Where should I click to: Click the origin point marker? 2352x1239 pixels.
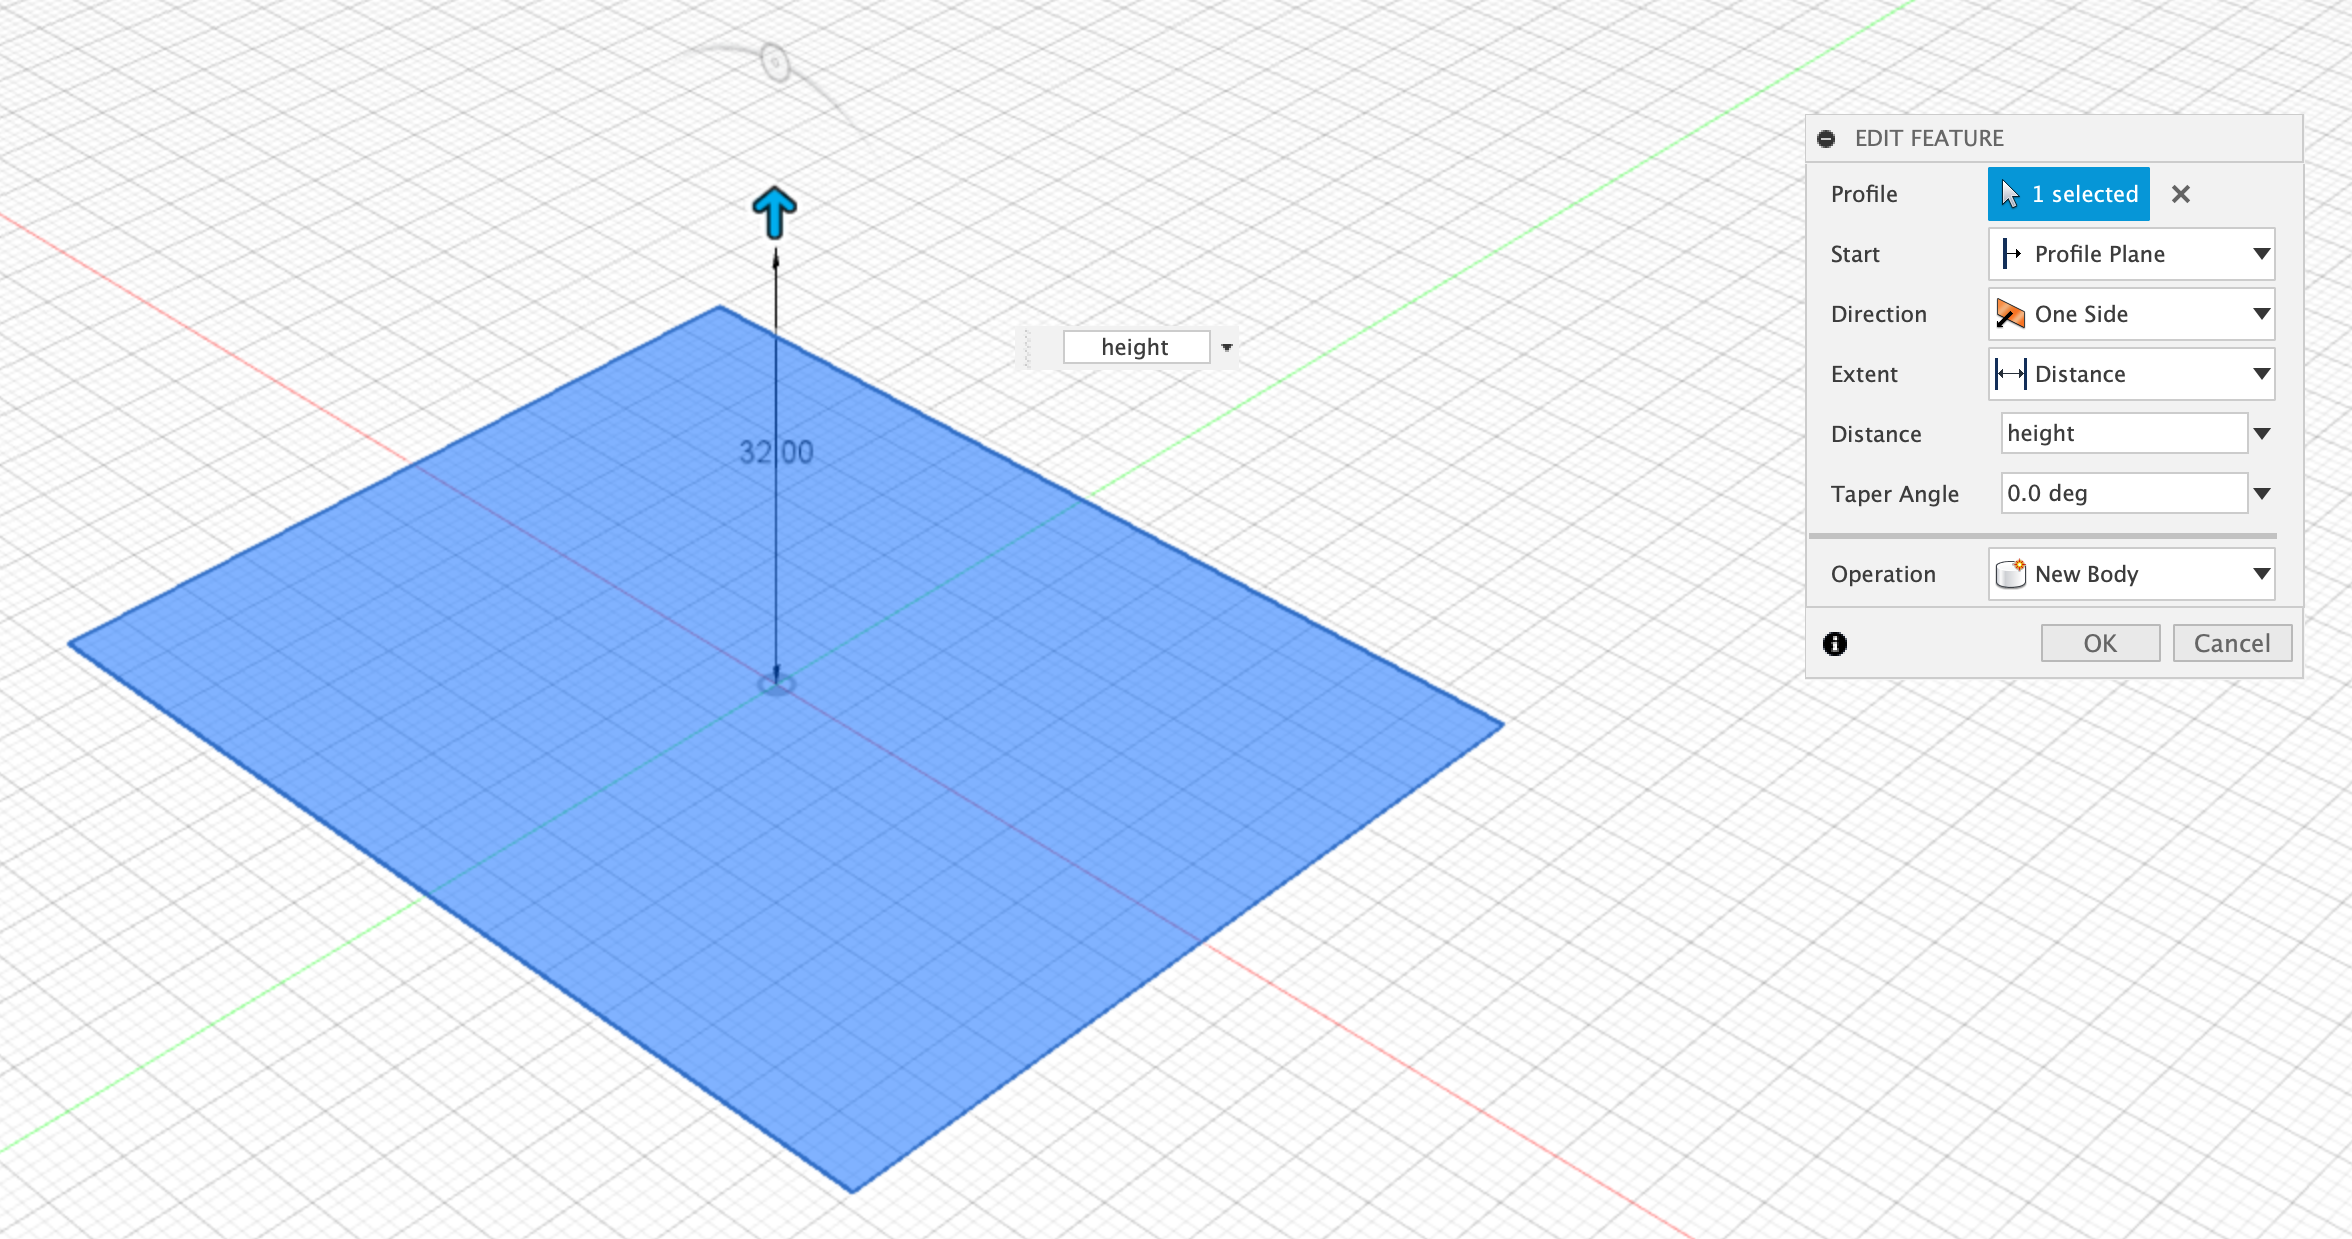point(776,684)
